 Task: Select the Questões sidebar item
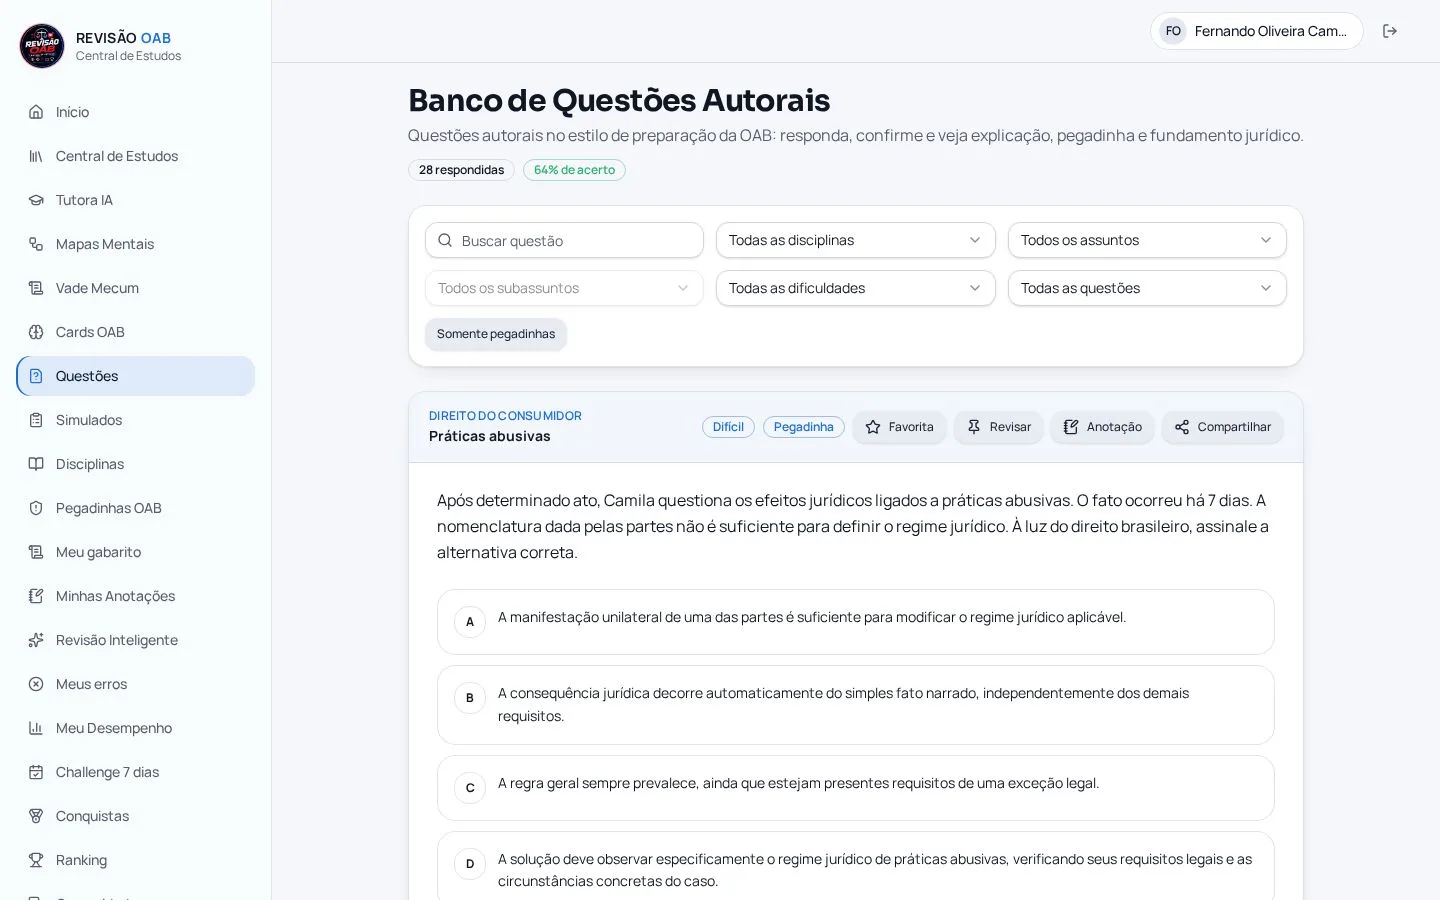click(136, 376)
